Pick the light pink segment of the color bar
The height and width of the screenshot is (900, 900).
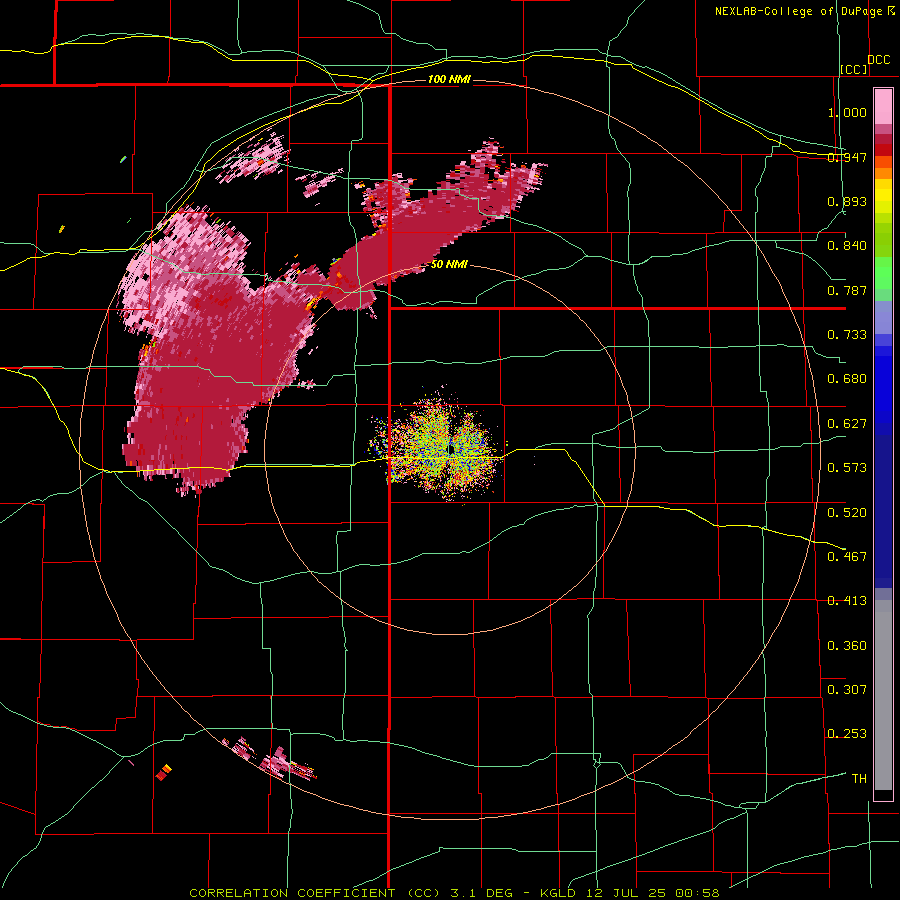point(883,106)
